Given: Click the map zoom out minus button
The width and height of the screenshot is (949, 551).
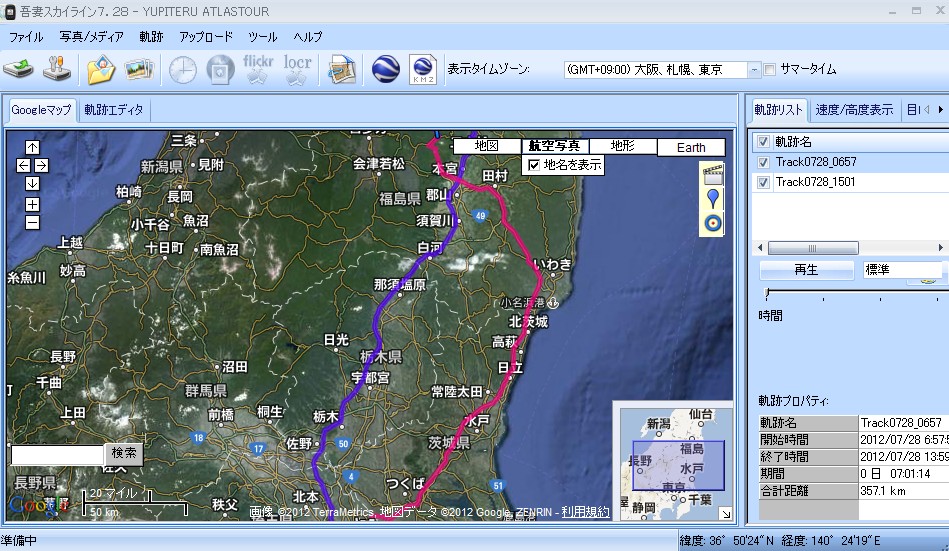Looking at the screenshot, I should [x=32, y=222].
